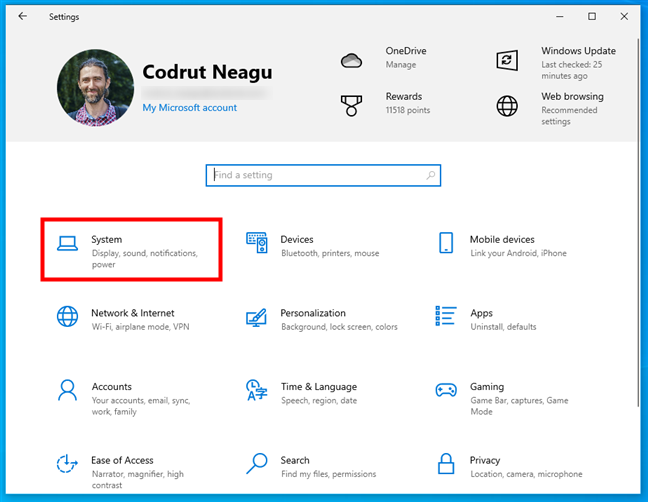Open the Search category title
Image resolution: width=648 pixels, height=502 pixels.
(x=295, y=460)
